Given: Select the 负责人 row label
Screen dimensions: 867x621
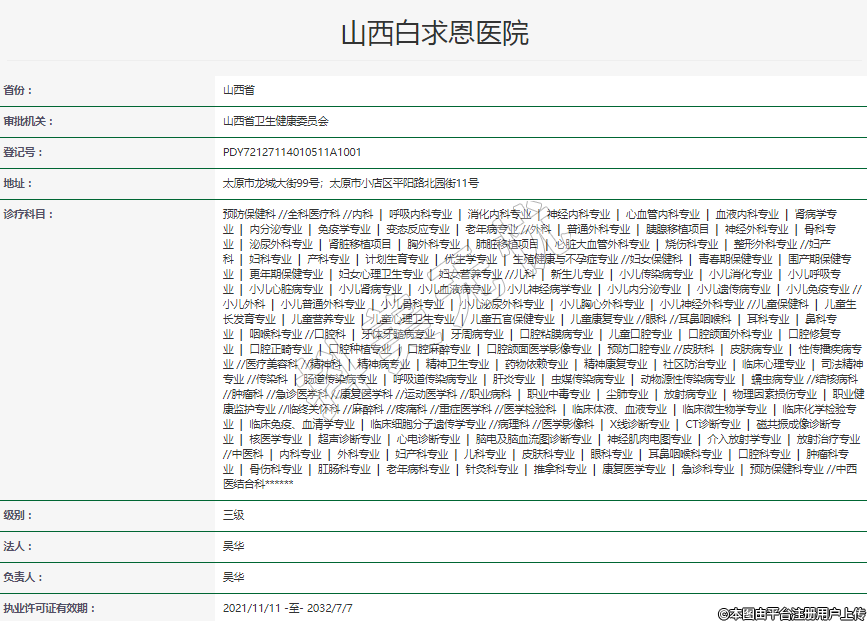Looking at the screenshot, I should [23, 577].
